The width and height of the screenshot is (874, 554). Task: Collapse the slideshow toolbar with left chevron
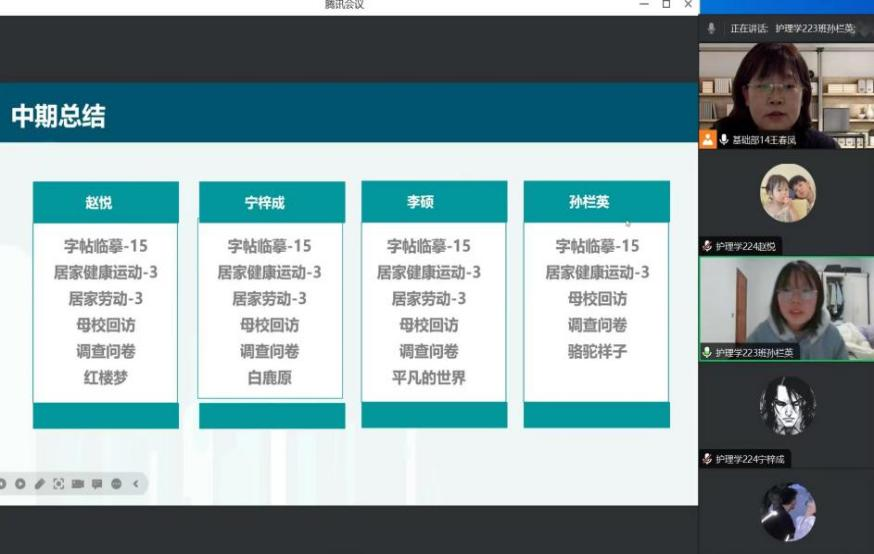point(136,484)
